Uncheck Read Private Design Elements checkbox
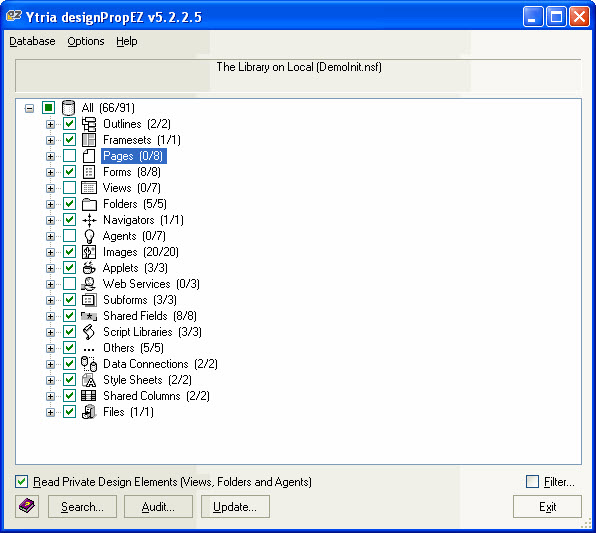The image size is (596, 533). click(21, 482)
